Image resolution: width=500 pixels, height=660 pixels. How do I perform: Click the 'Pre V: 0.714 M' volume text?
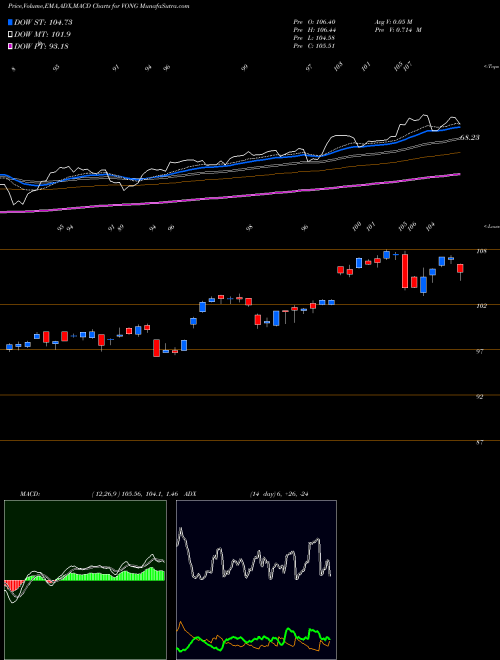click(398, 30)
